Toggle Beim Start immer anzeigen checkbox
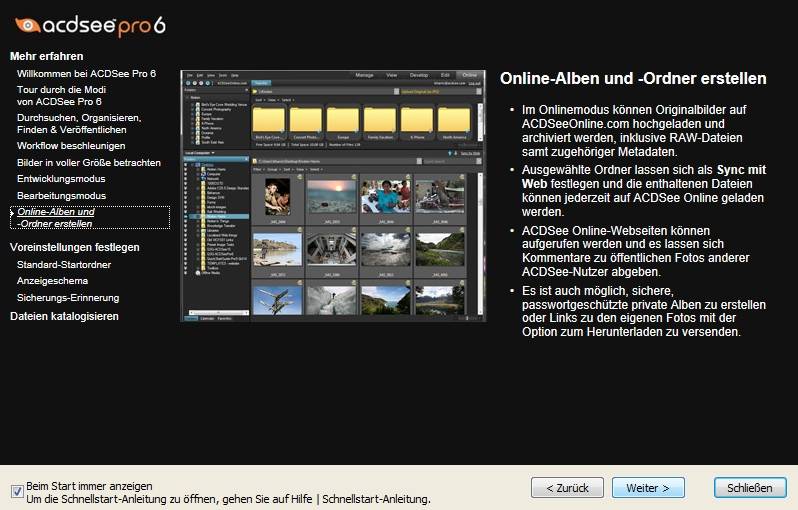 (17, 492)
